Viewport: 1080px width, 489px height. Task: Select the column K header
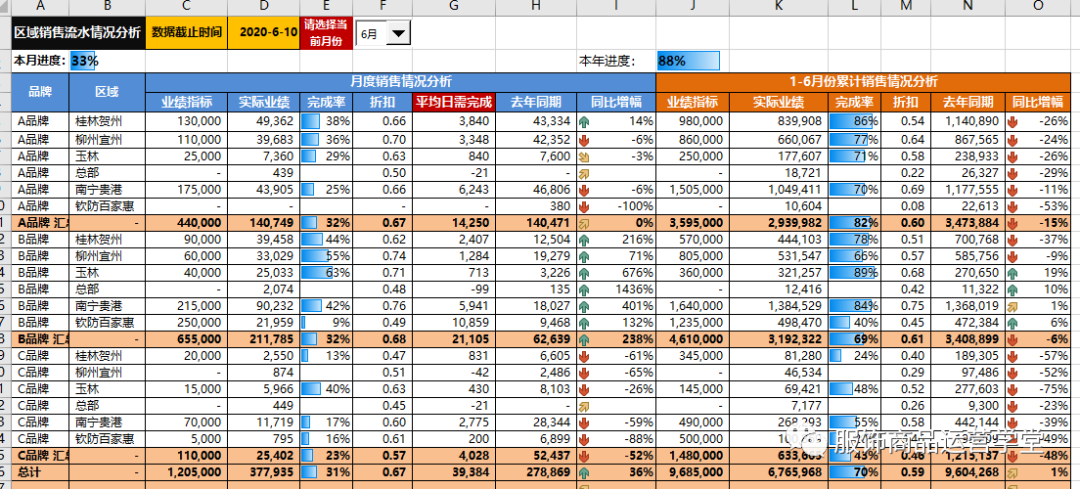click(778, 6)
